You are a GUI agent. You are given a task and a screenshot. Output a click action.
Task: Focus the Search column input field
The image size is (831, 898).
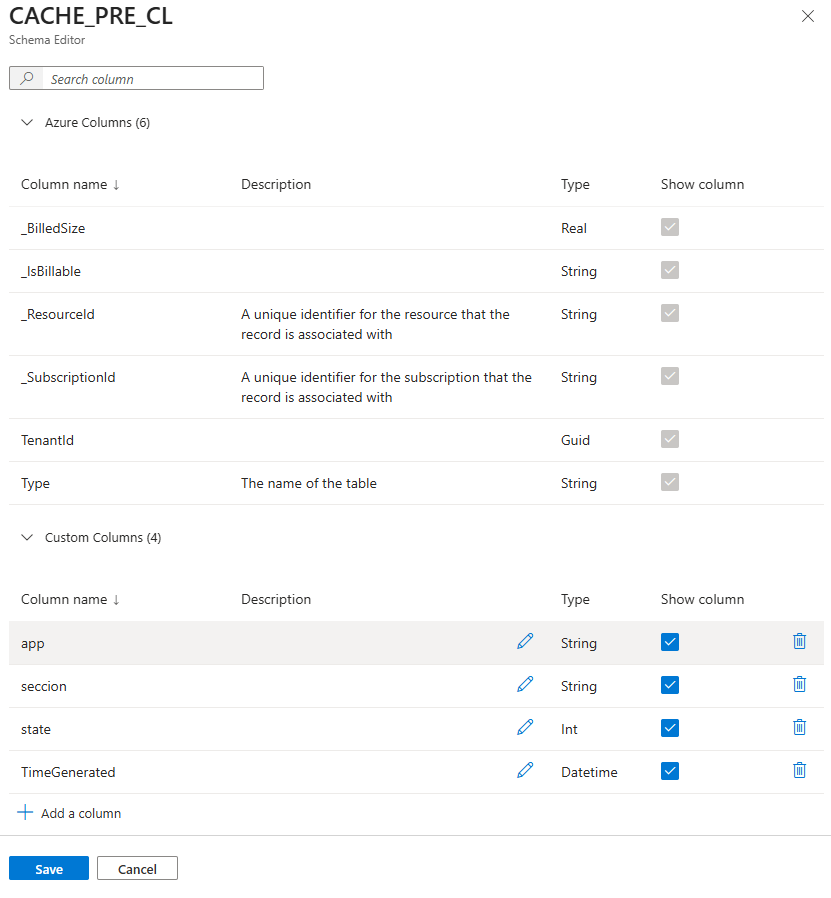pyautogui.click(x=136, y=78)
